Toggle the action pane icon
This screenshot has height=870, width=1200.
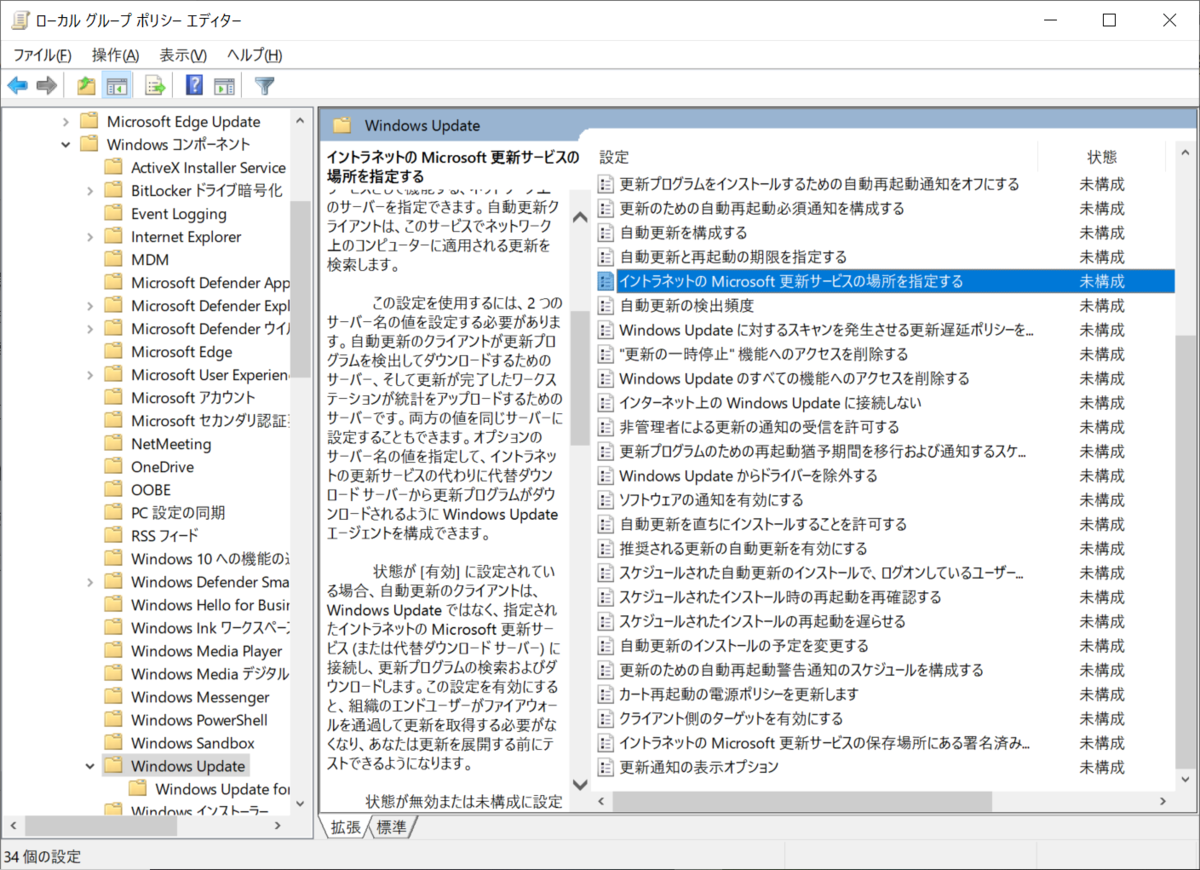pyautogui.click(x=224, y=85)
